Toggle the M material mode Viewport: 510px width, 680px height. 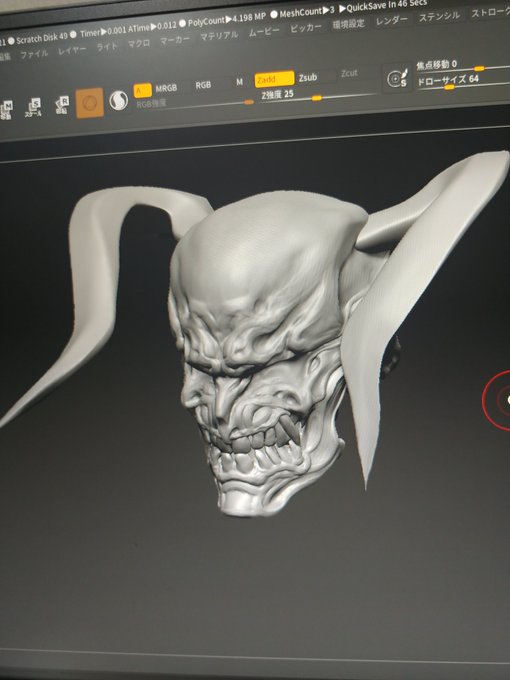coord(239,82)
